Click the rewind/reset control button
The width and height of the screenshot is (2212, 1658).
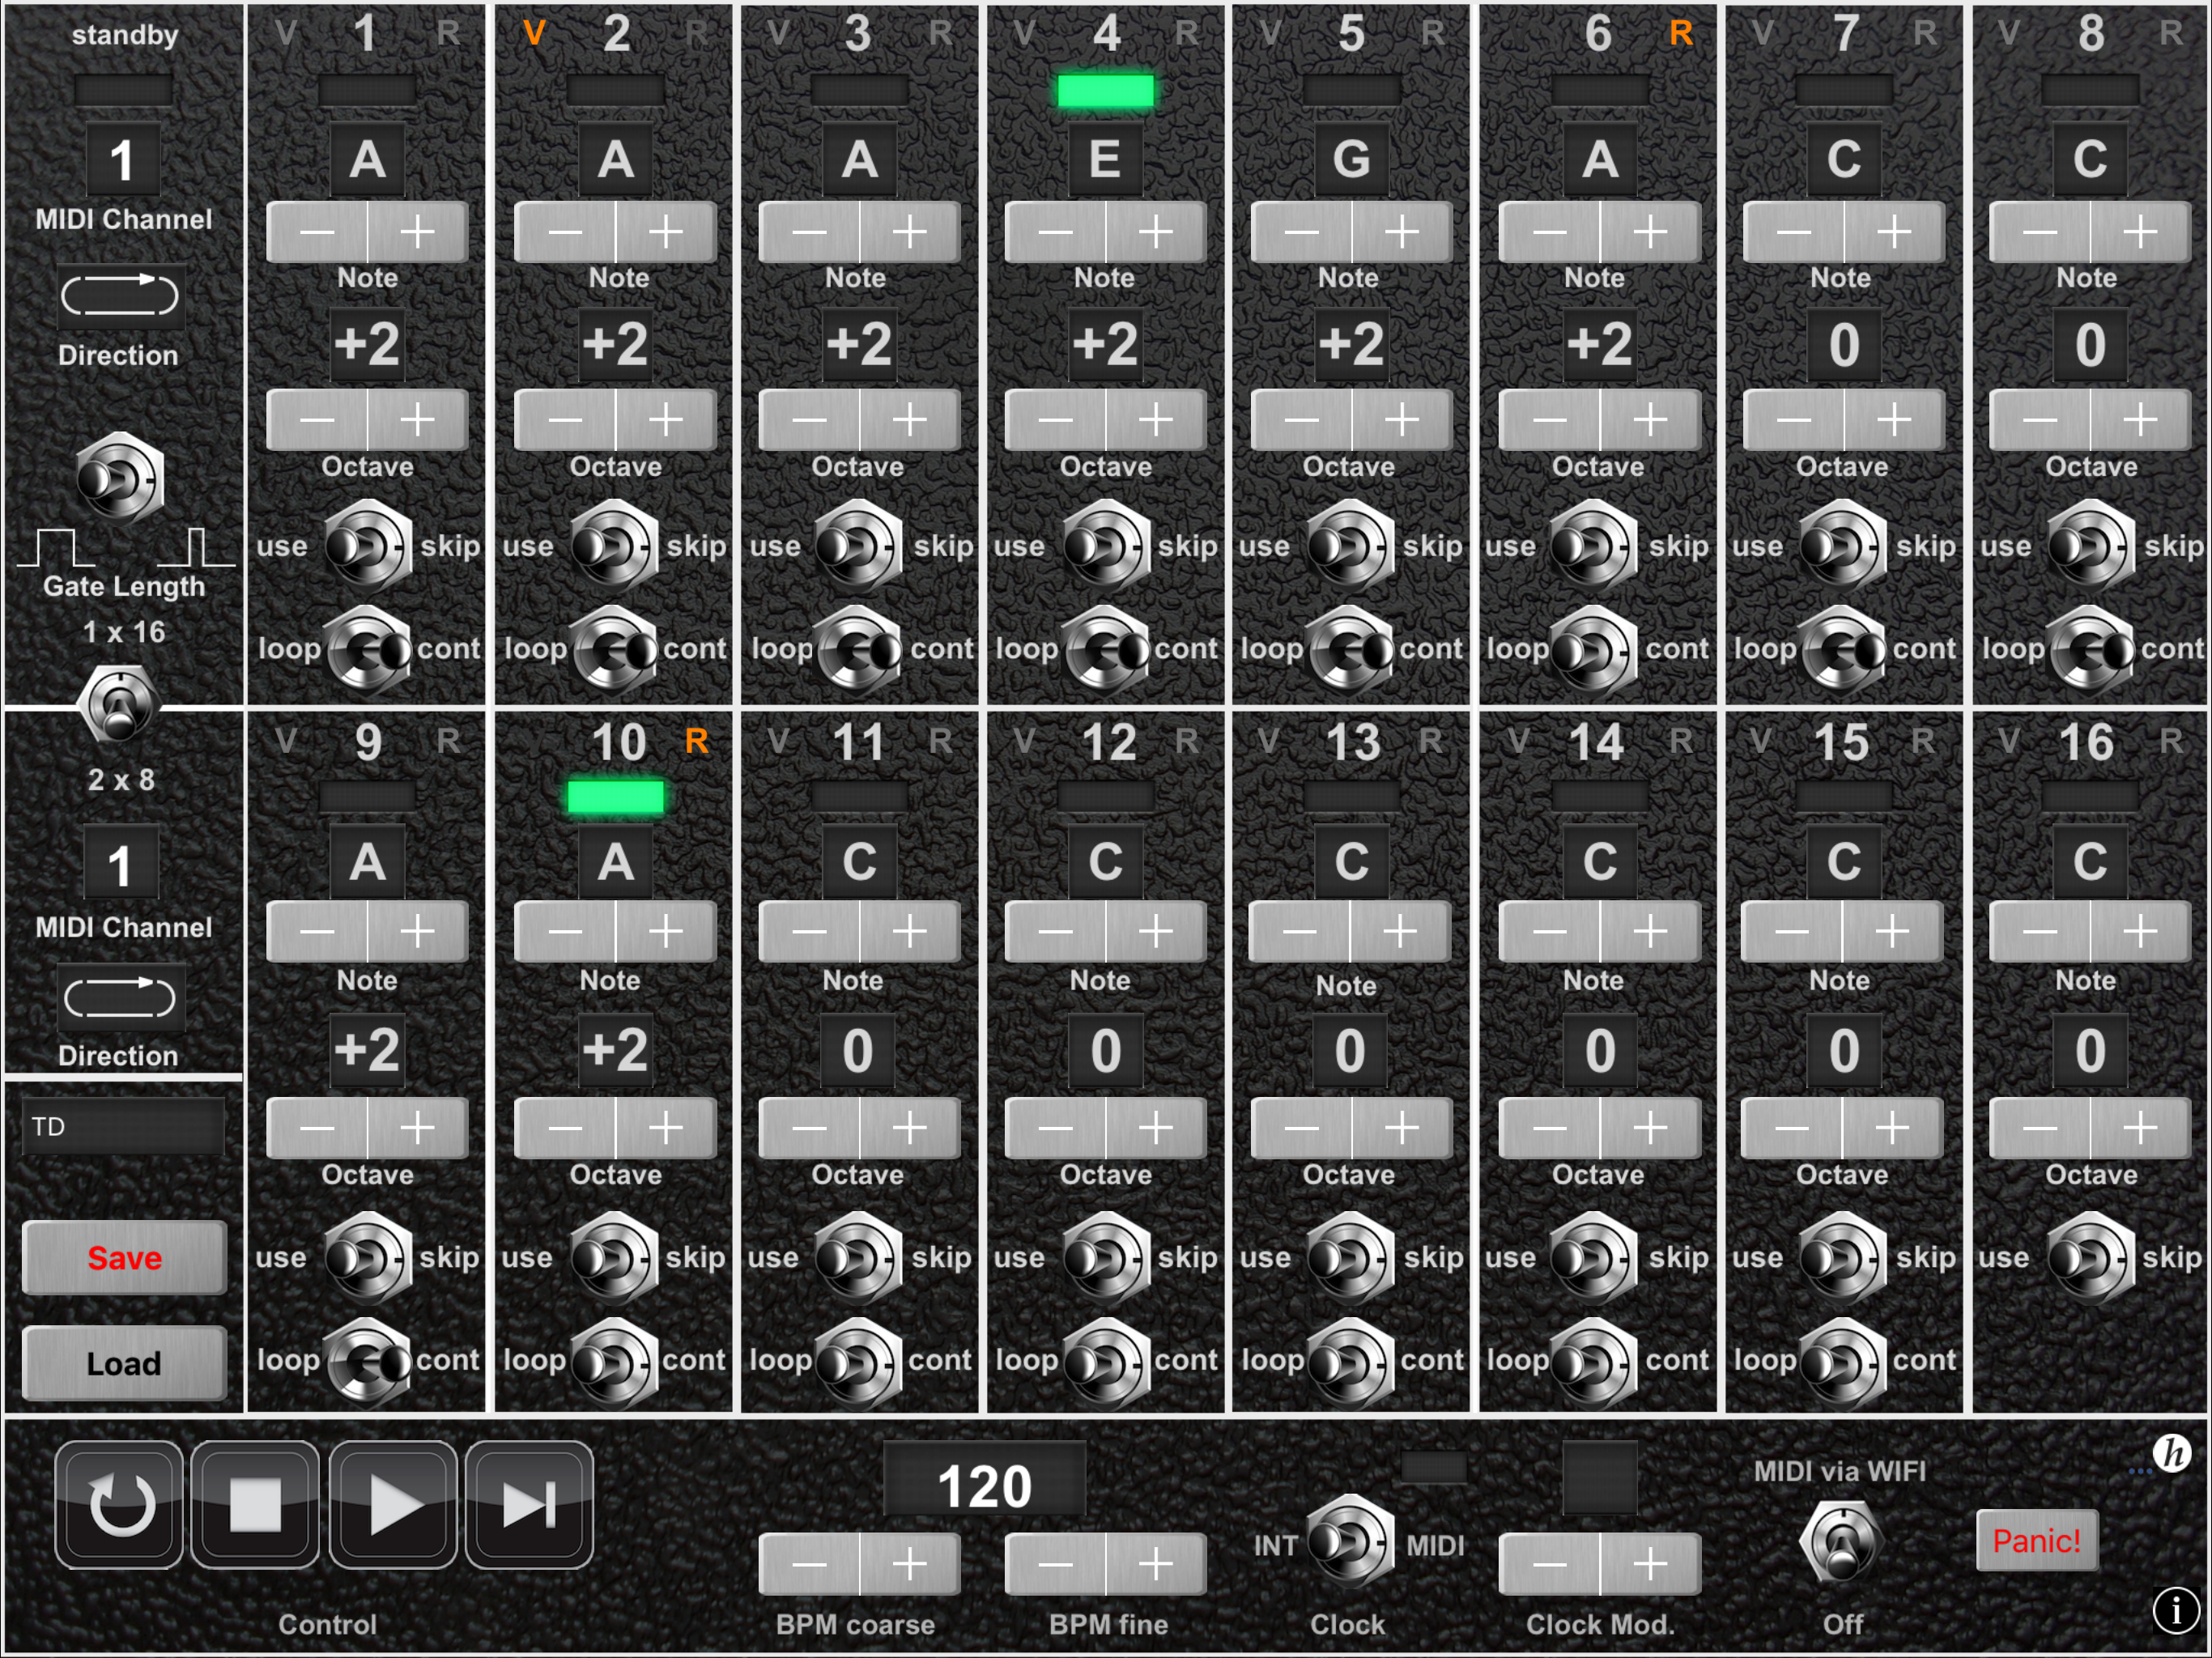click(119, 1504)
